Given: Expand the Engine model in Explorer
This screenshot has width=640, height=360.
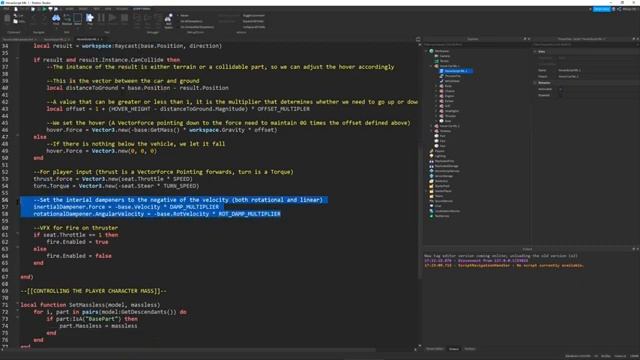Looking at the screenshot, I should click(437, 96).
